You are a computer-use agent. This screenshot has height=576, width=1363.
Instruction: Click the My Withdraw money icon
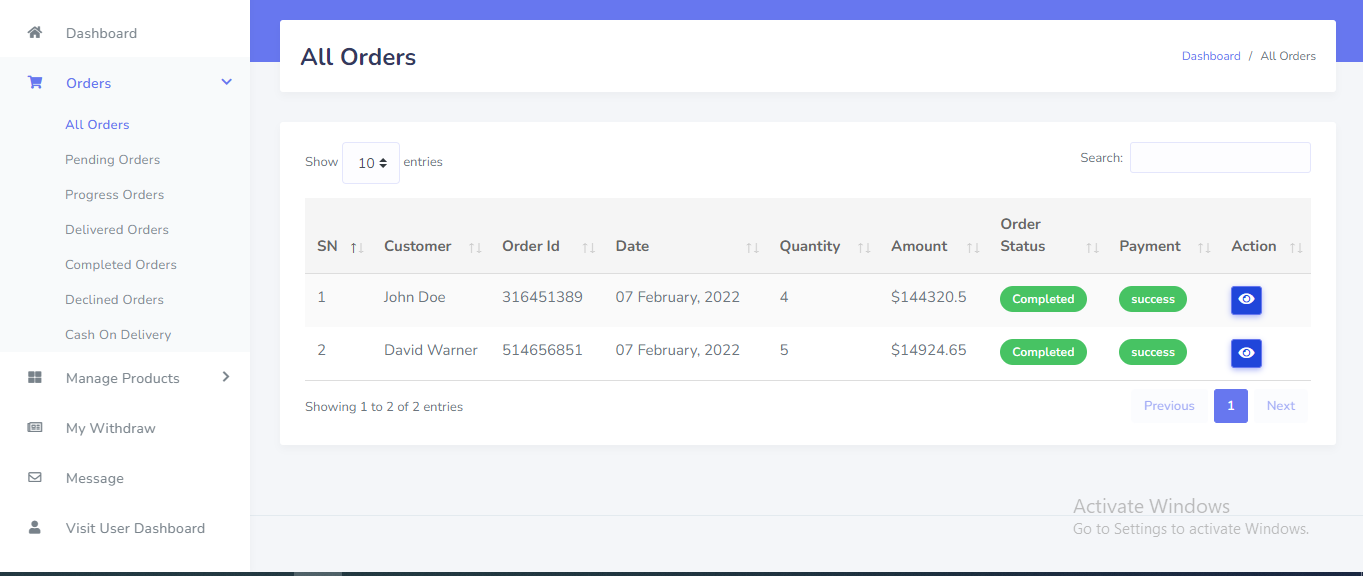pyautogui.click(x=35, y=428)
